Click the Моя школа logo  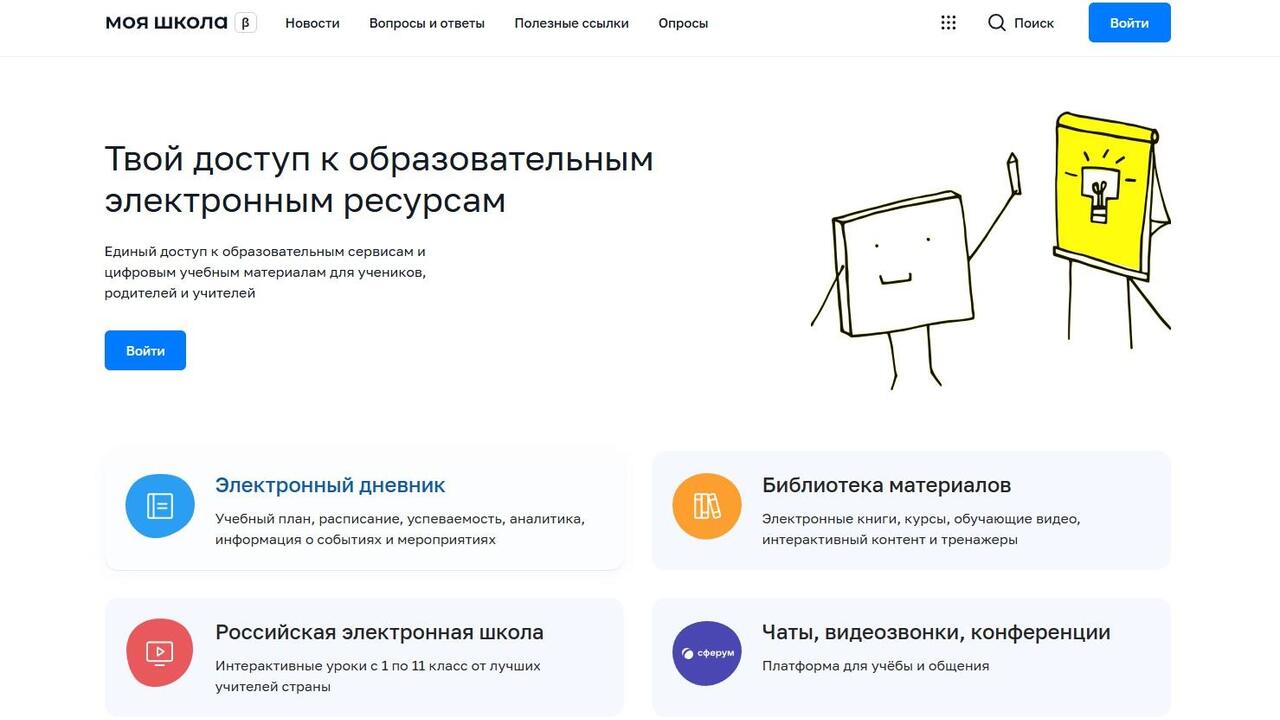pyautogui.click(x=166, y=22)
